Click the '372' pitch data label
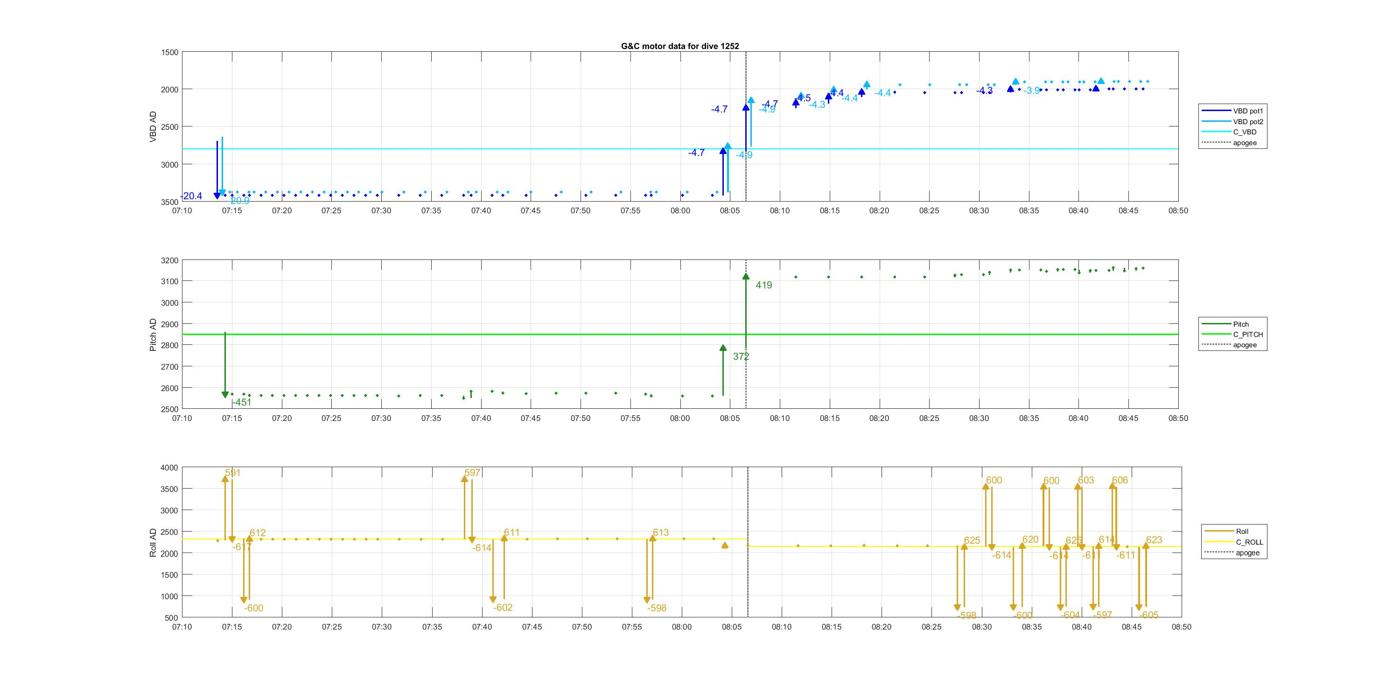This screenshot has width=1400, height=693. (x=741, y=357)
